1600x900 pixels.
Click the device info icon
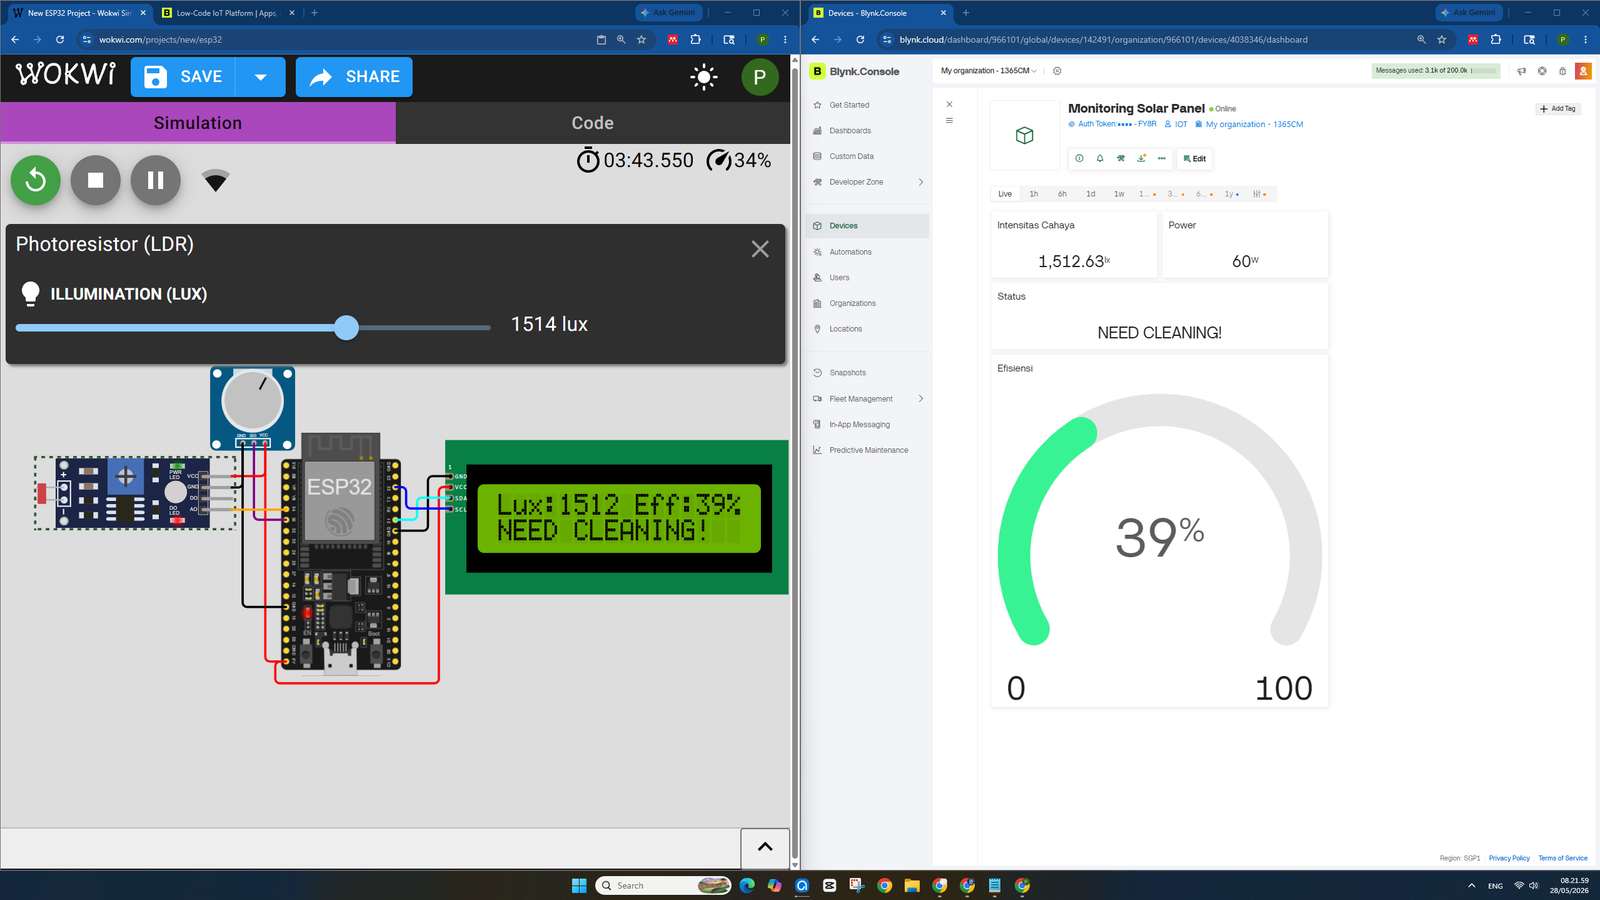click(x=1079, y=158)
